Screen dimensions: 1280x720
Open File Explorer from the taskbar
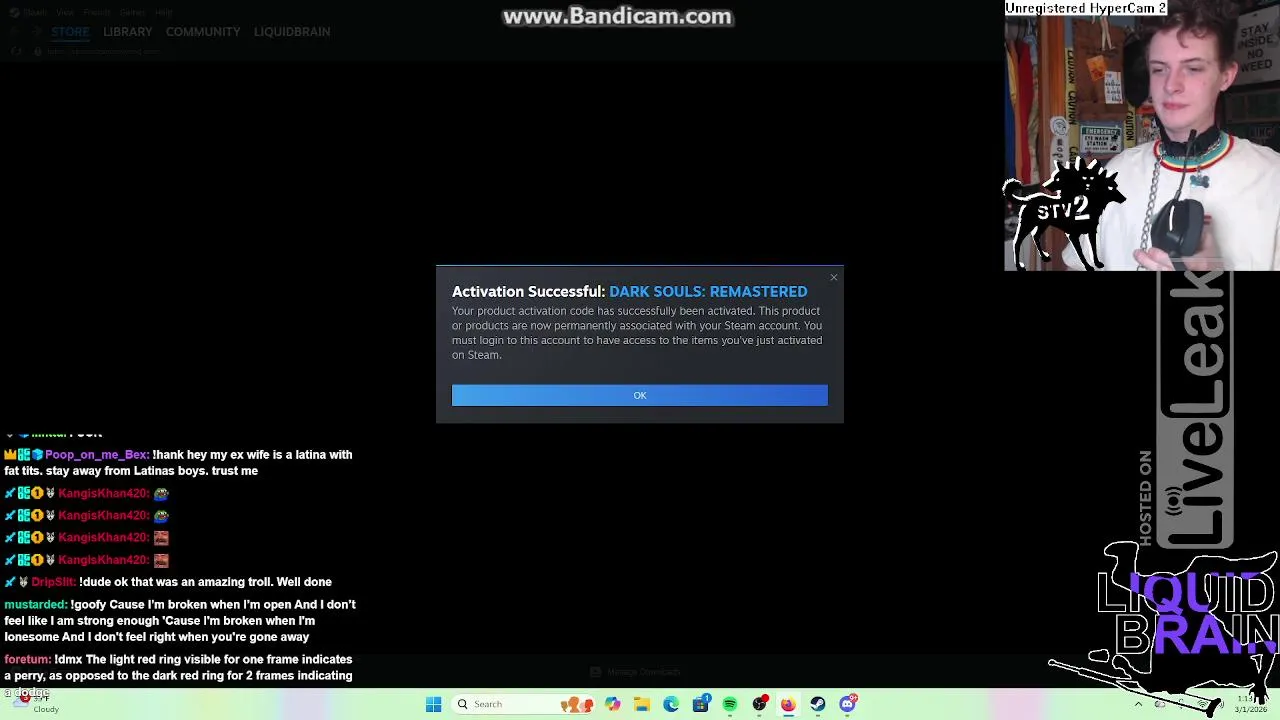pos(641,704)
